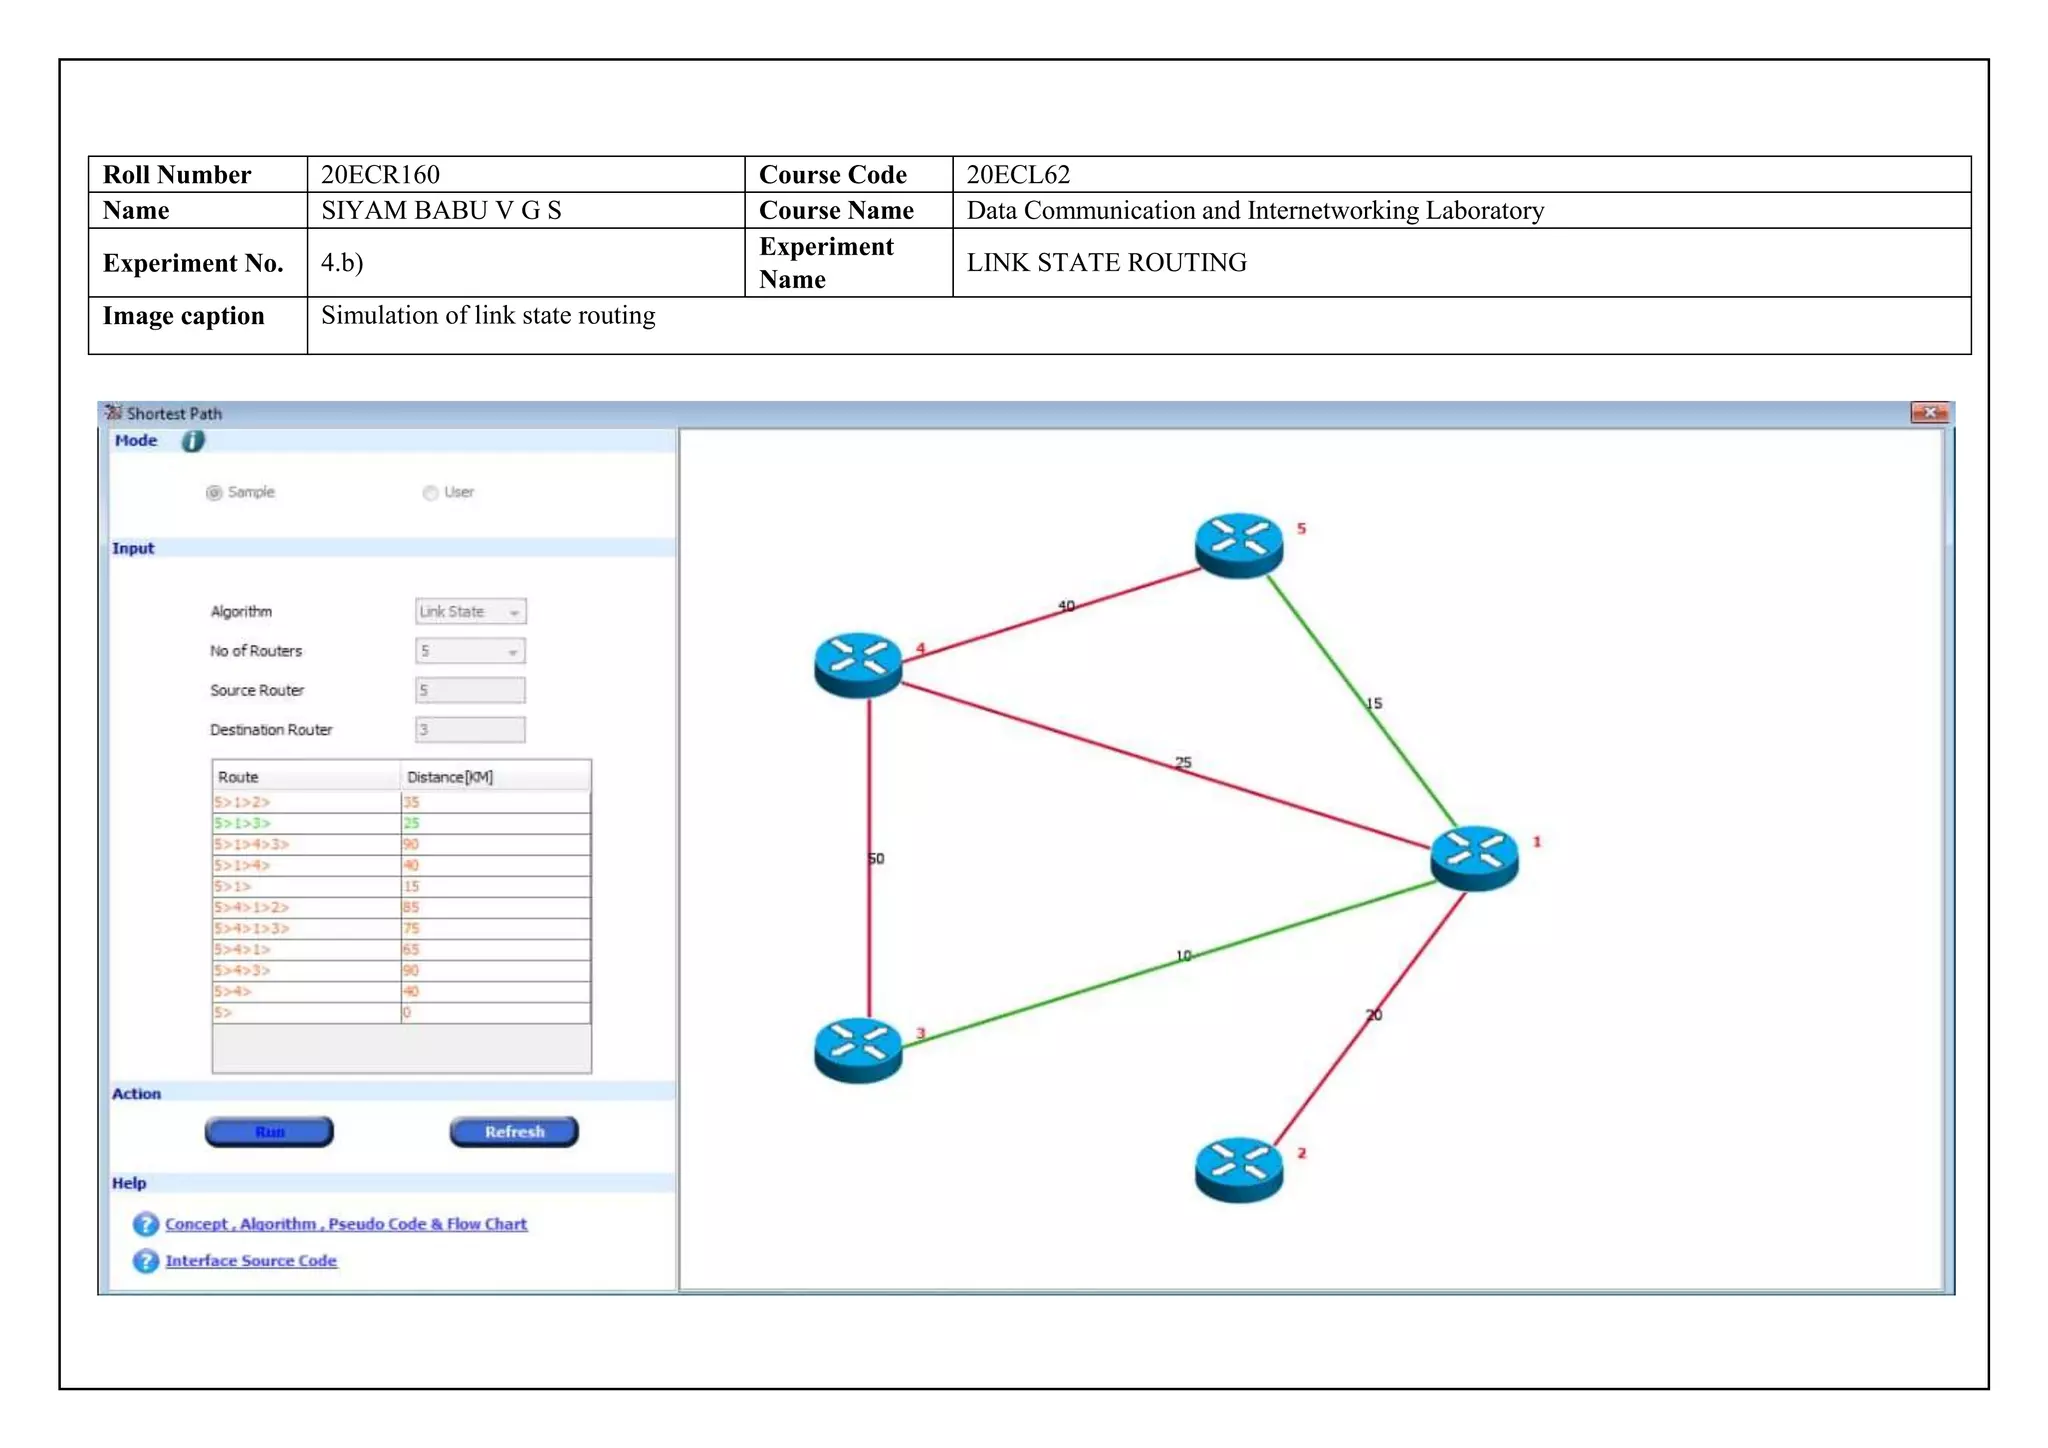2048x1448 pixels.
Task: Click help icon beside Concept link
Action: 146,1224
